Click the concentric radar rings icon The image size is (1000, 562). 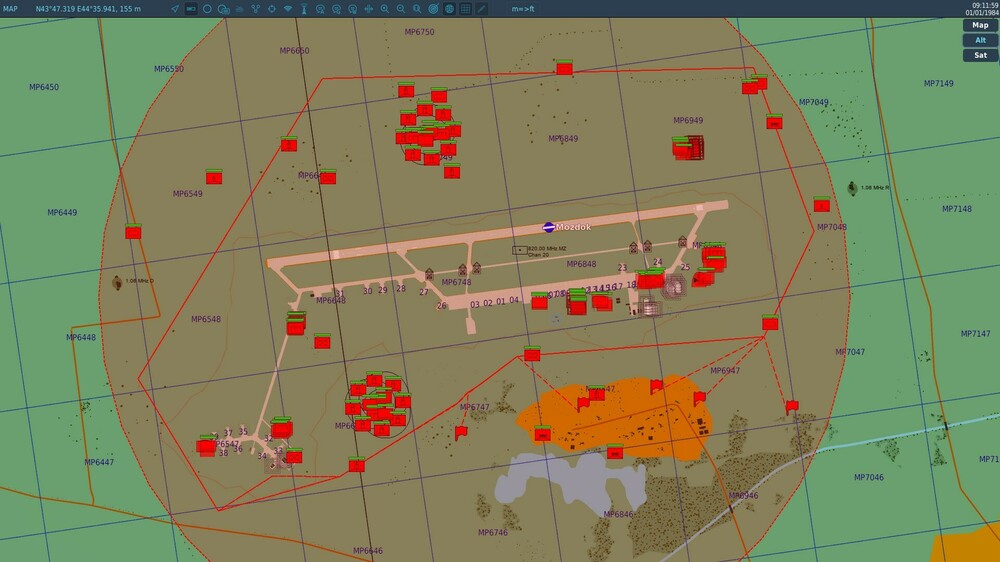[433, 9]
